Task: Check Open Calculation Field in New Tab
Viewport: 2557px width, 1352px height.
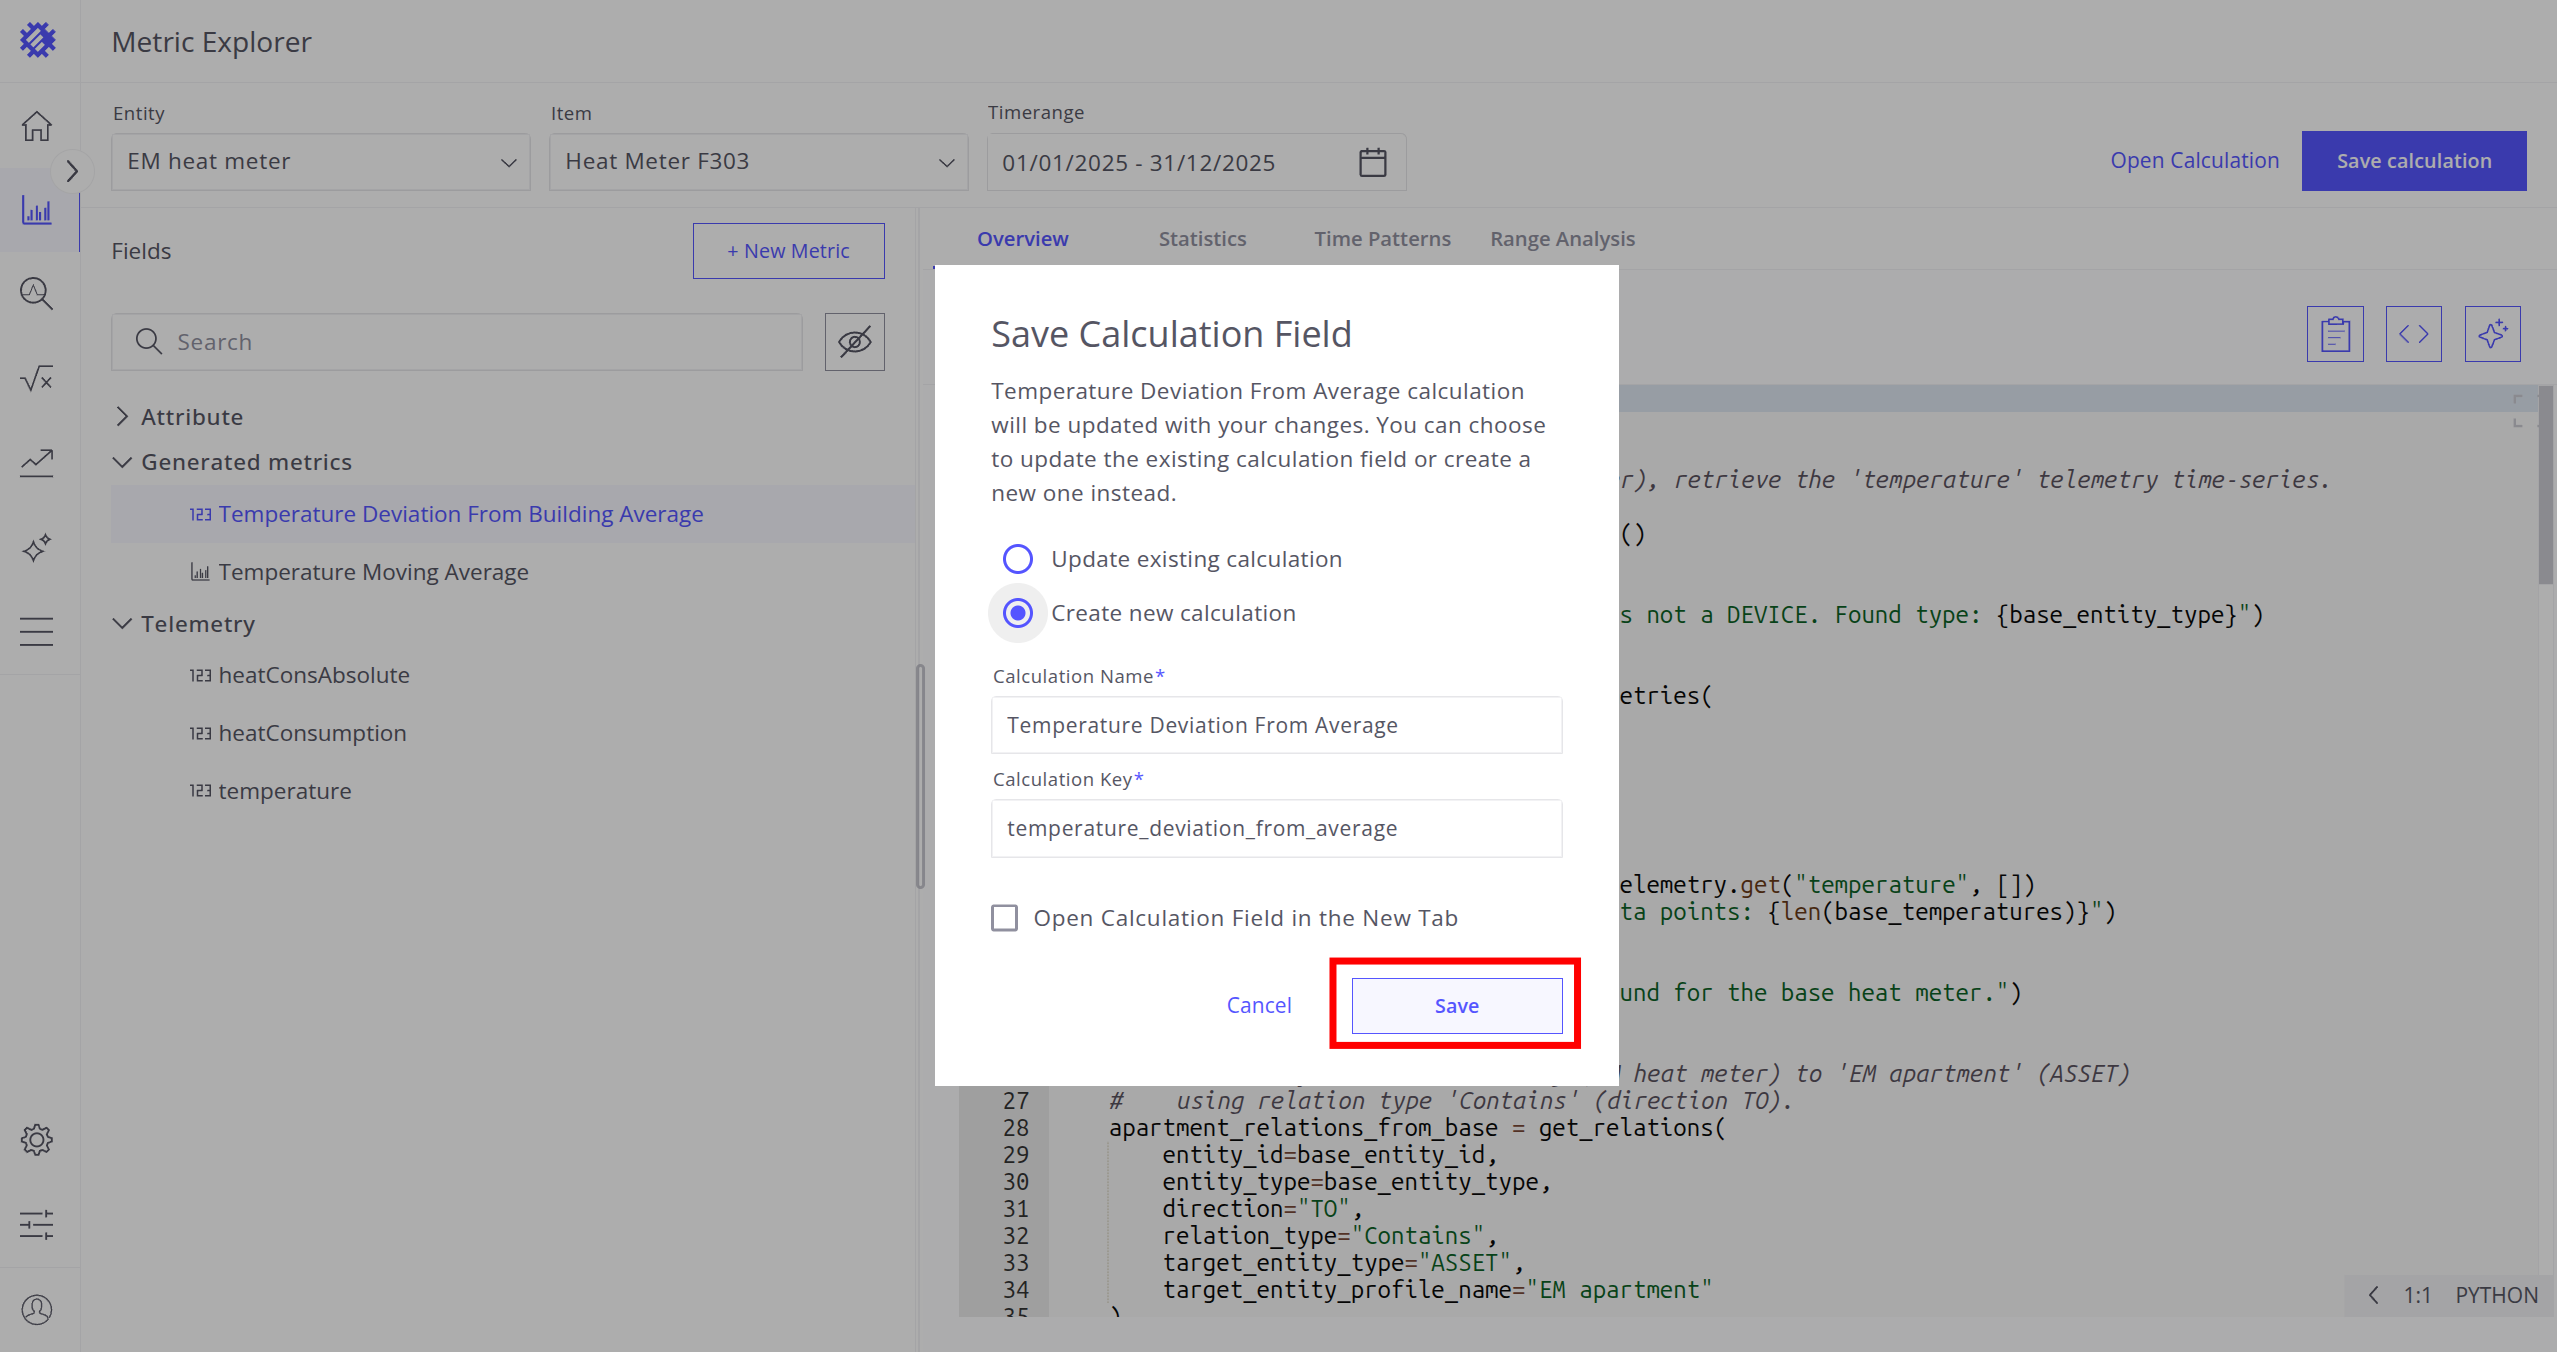Action: click(x=1004, y=918)
